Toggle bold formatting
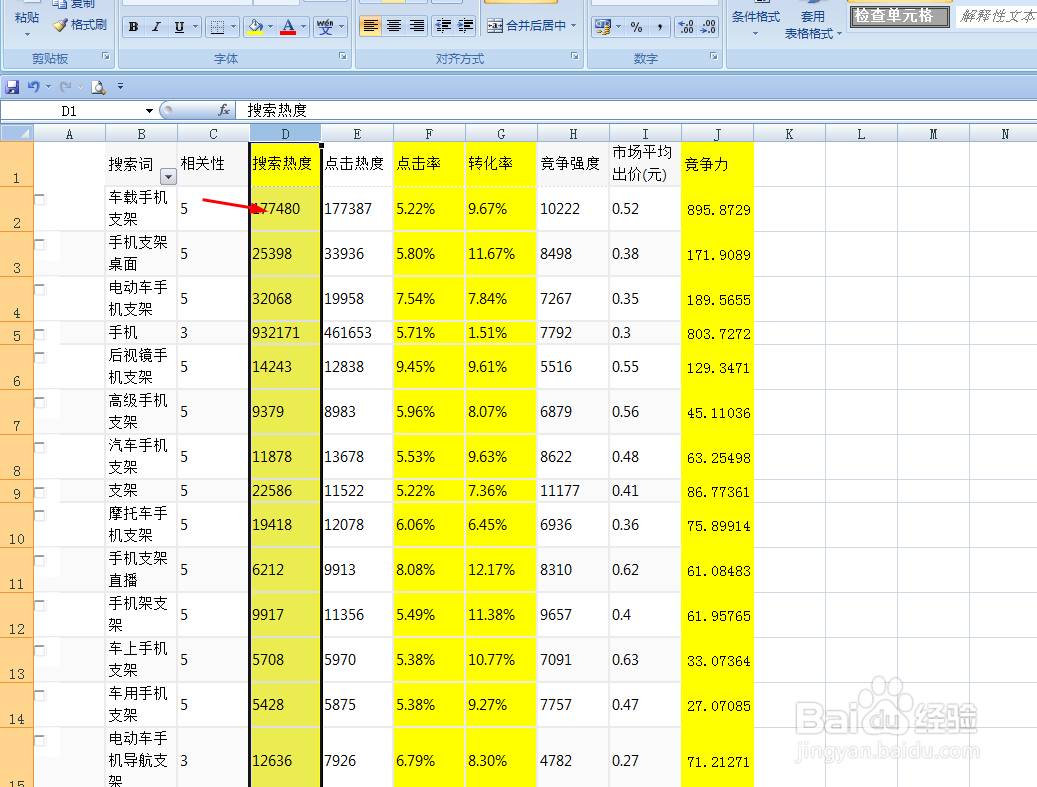Image resolution: width=1037 pixels, height=787 pixels. (135, 27)
